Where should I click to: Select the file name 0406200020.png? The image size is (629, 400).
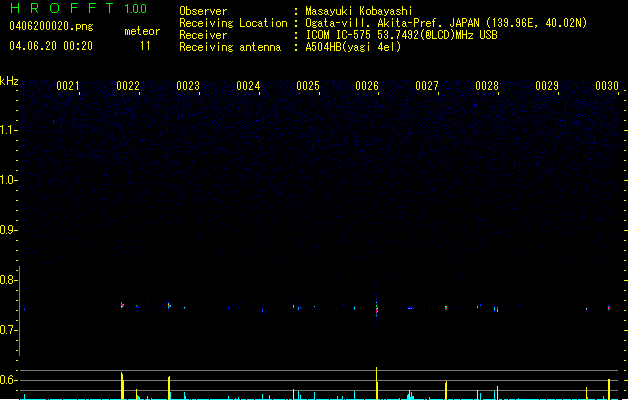point(51,26)
